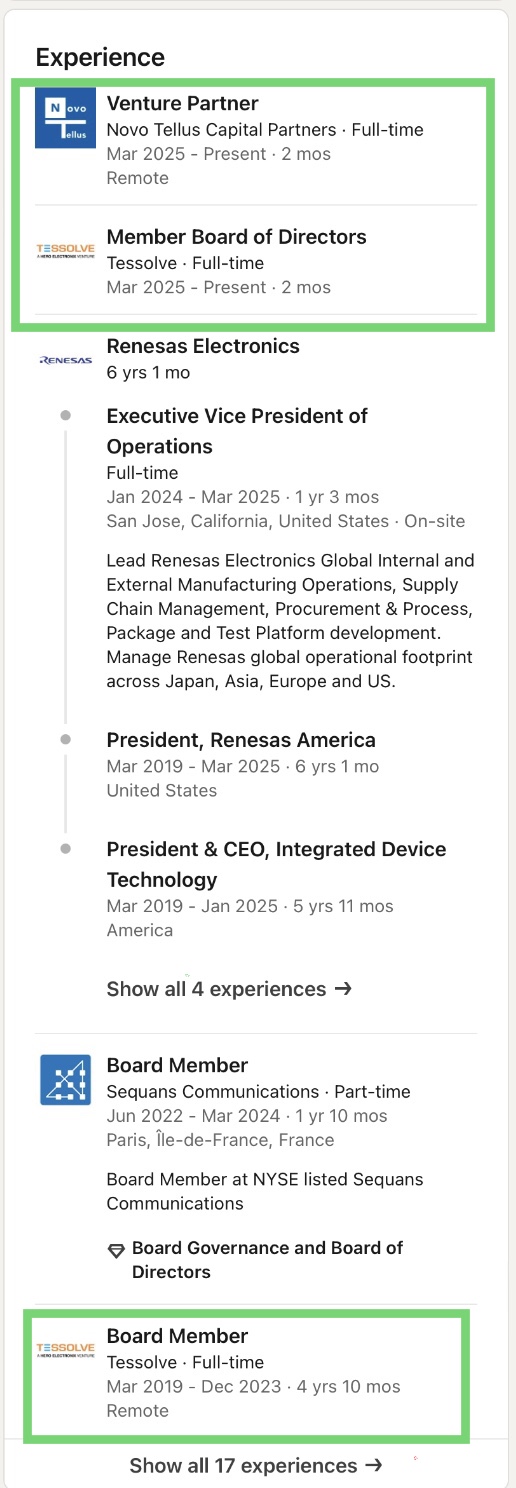The image size is (516, 1488).
Task: Click the Novo Tellus Capital Partners company name
Action: 221,130
